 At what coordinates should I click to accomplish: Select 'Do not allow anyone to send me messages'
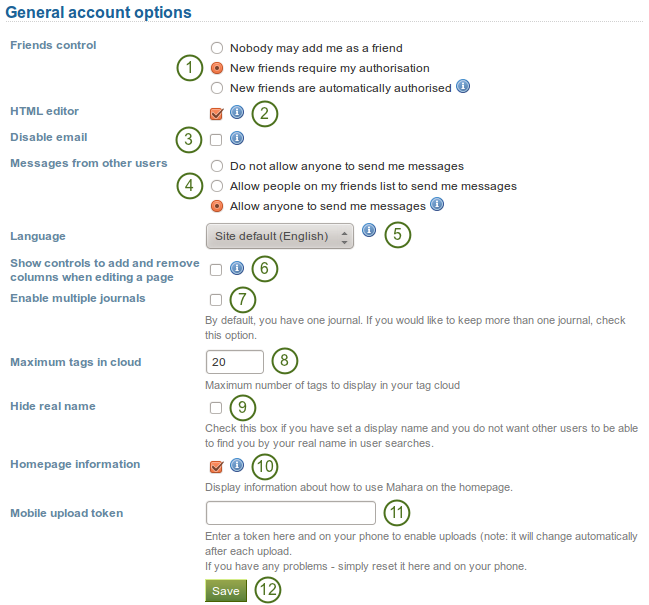pos(217,166)
